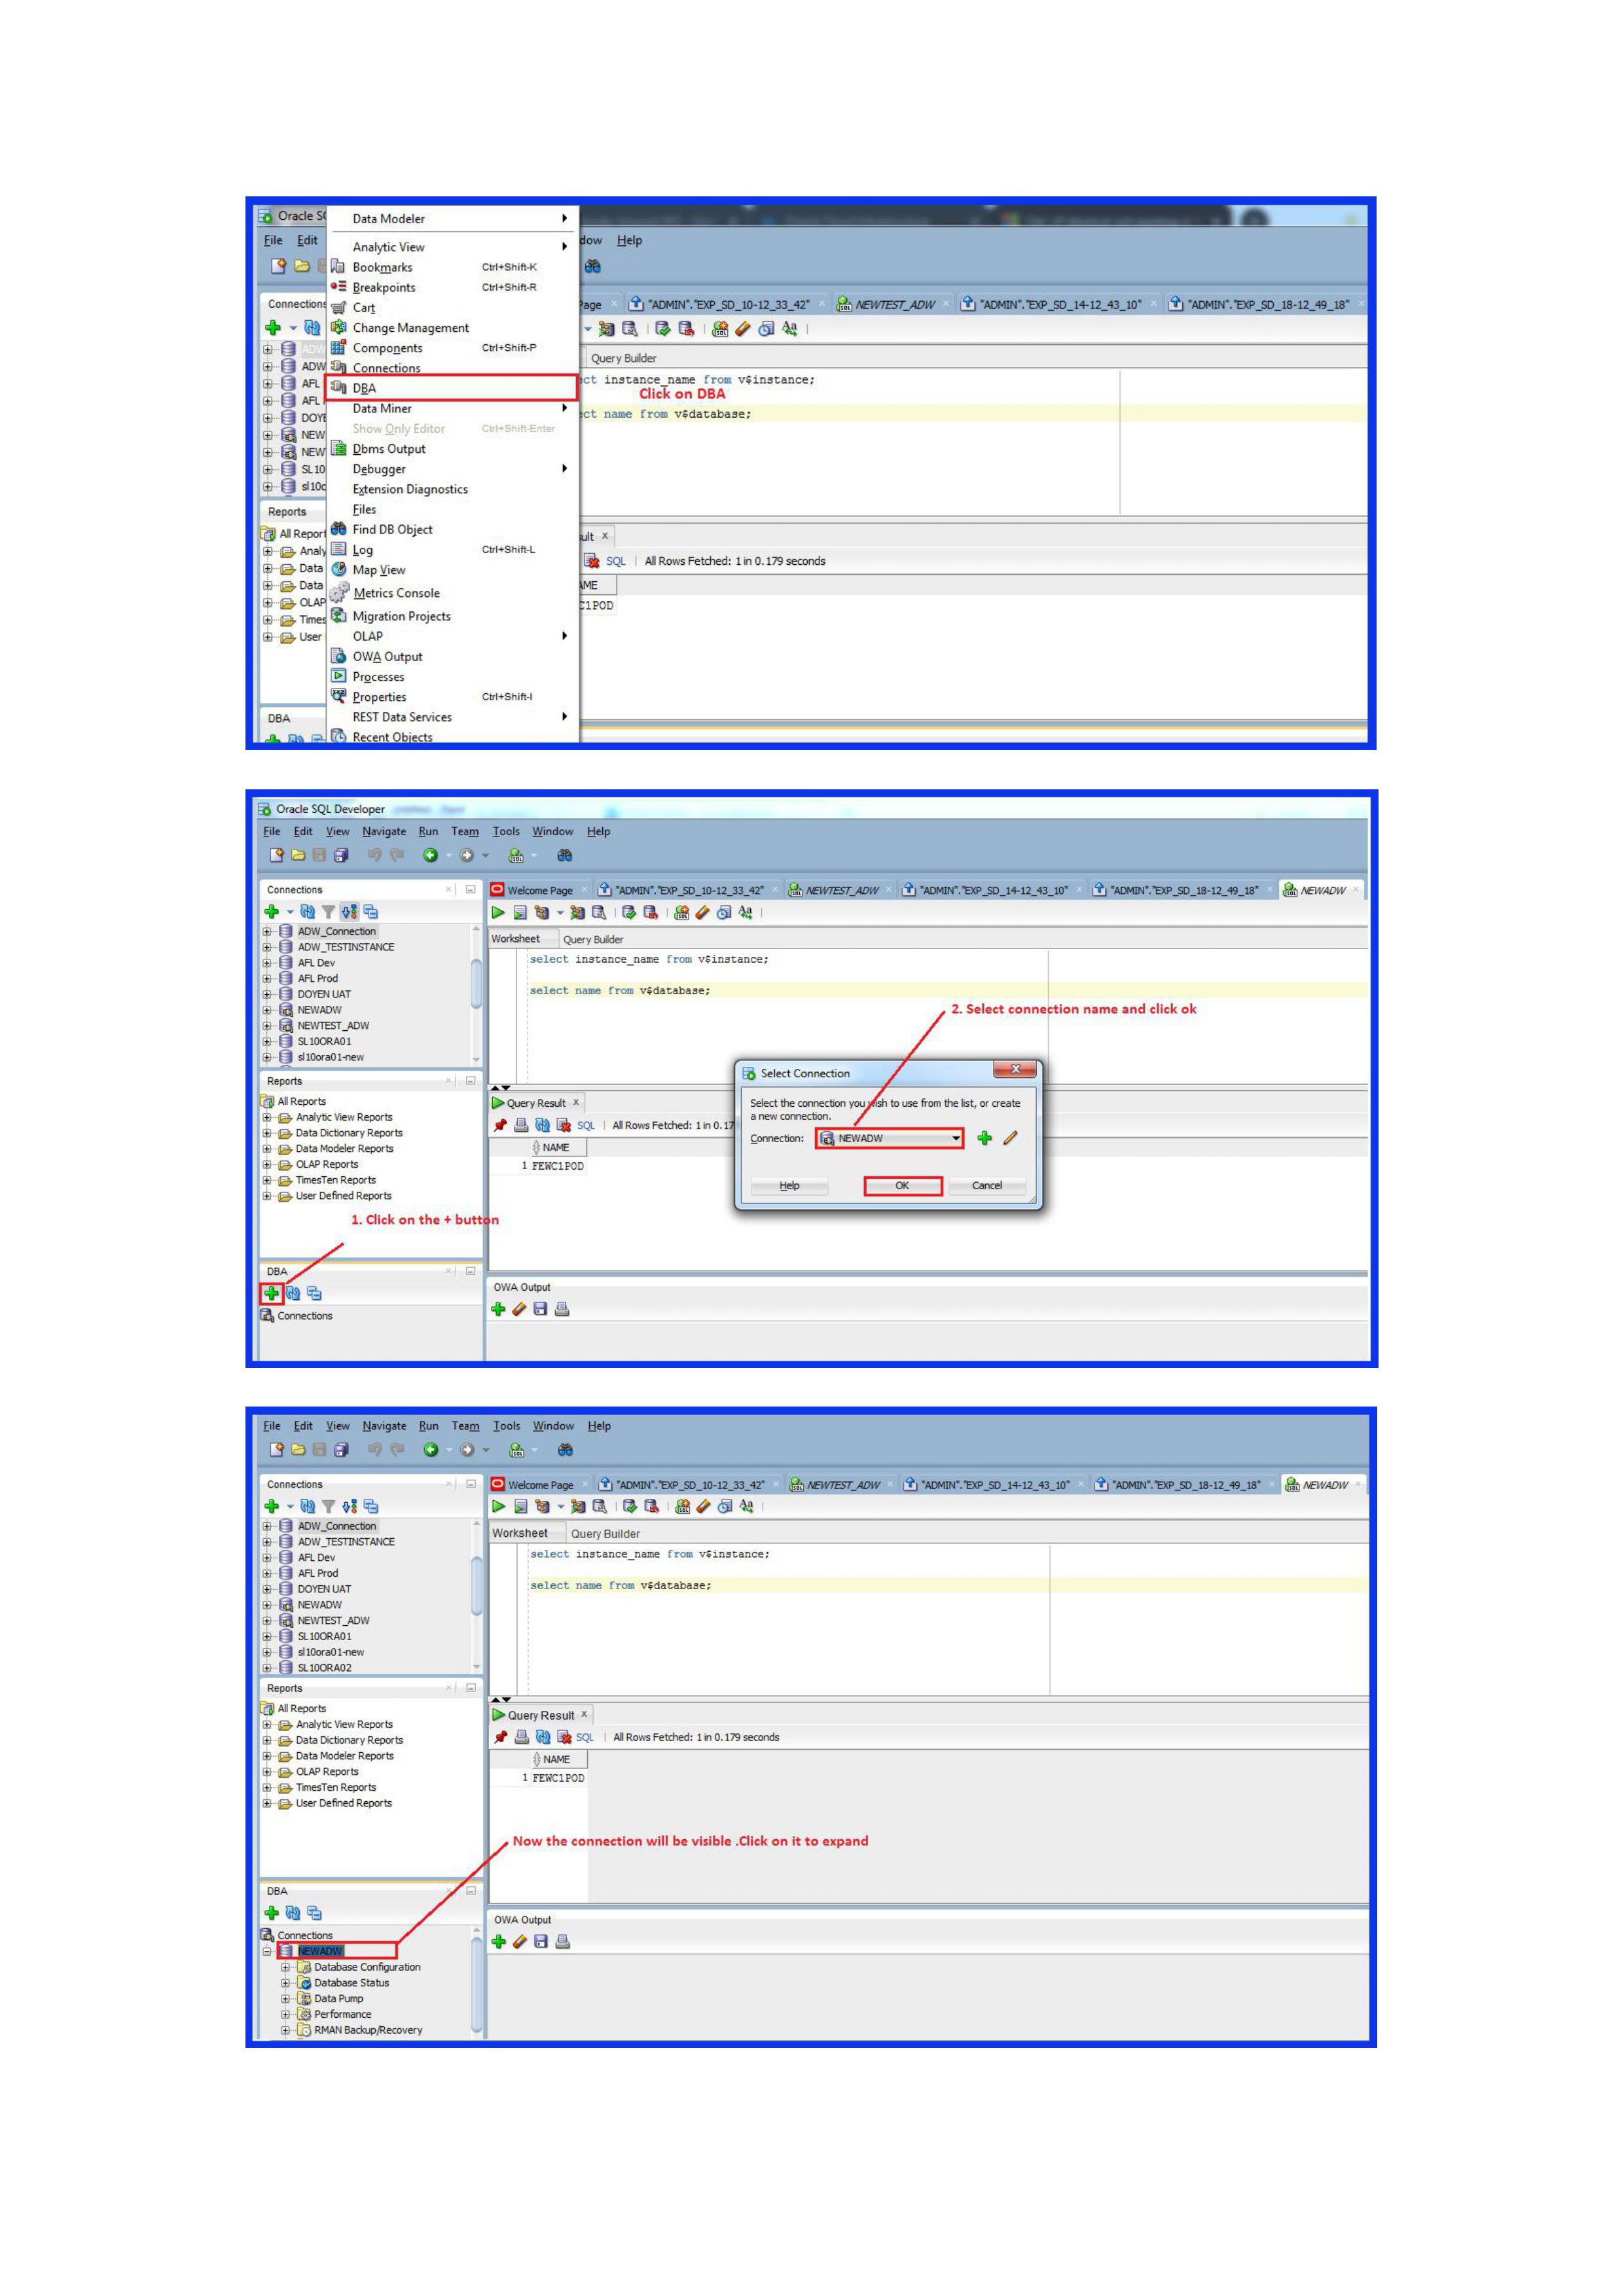Open the Tools menu in middle screenshot

(506, 831)
